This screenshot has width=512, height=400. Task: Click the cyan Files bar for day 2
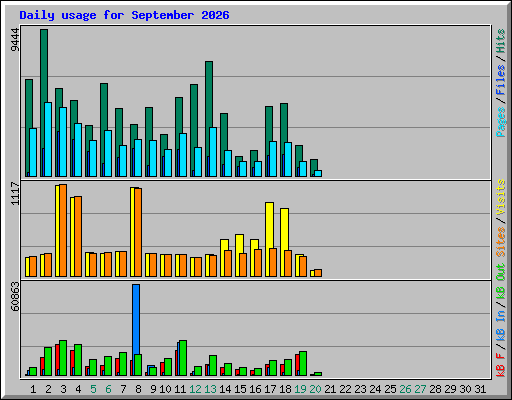click(48, 139)
